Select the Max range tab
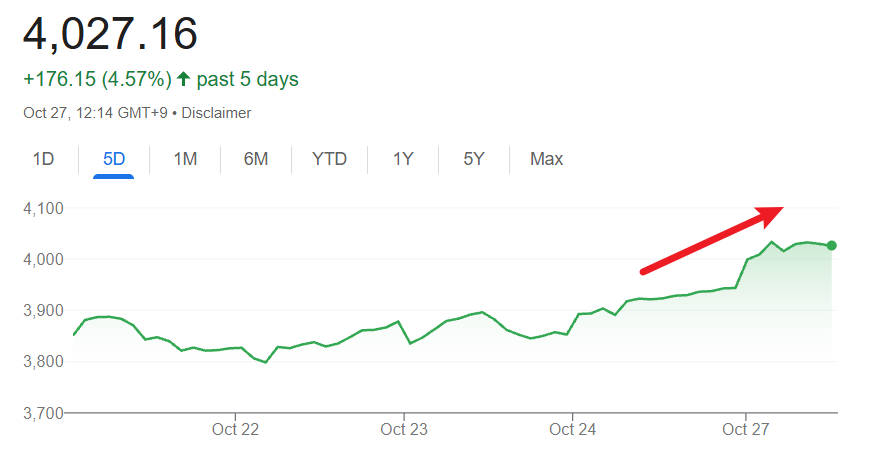Image resolution: width=882 pixels, height=456 pixels. pyautogui.click(x=546, y=159)
